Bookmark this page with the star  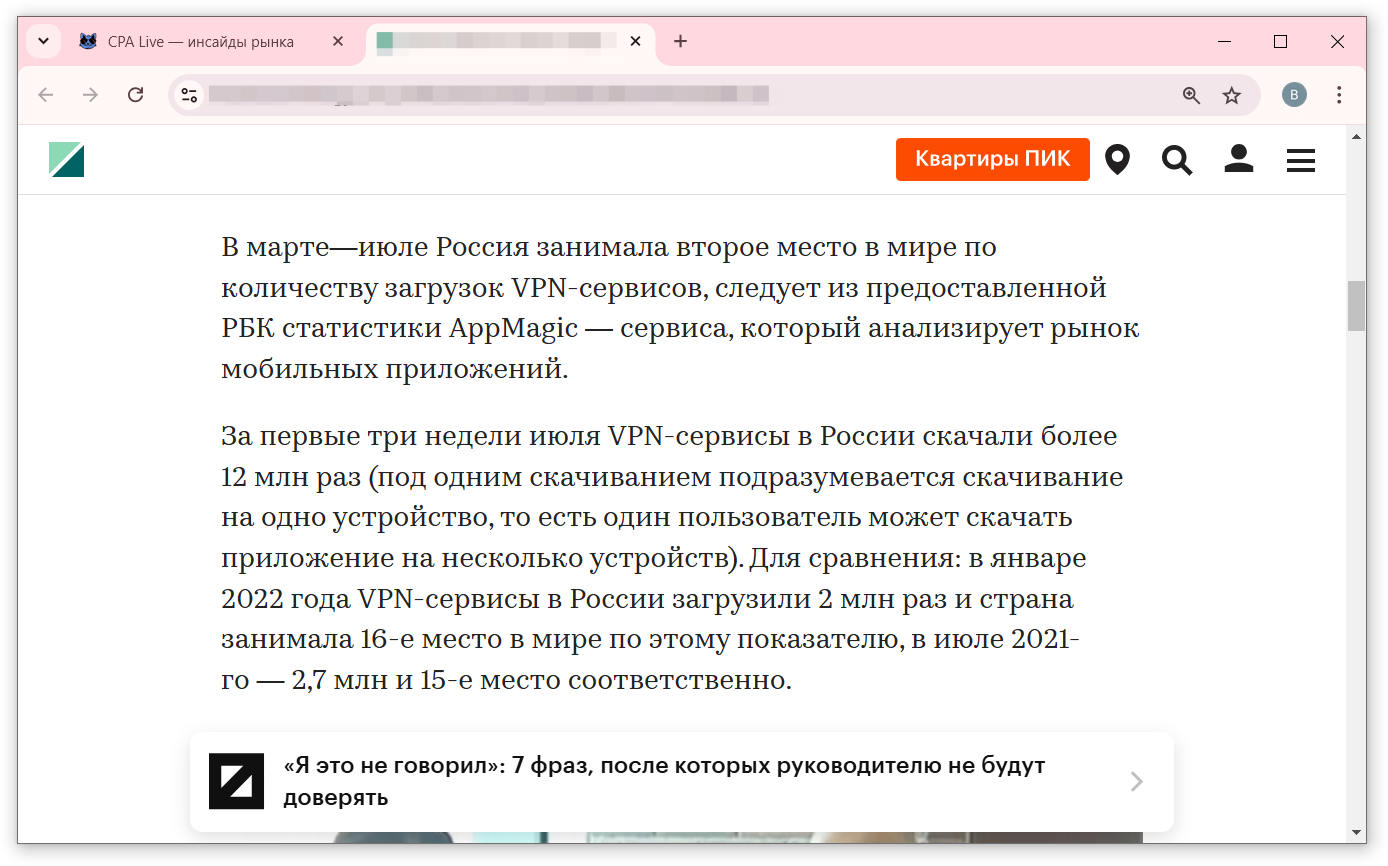(1232, 95)
